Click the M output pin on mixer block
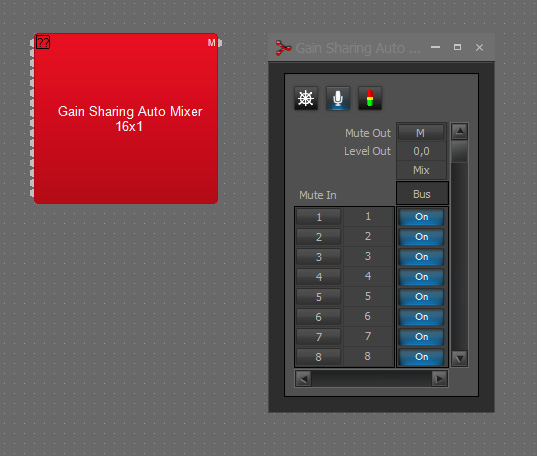 220,43
